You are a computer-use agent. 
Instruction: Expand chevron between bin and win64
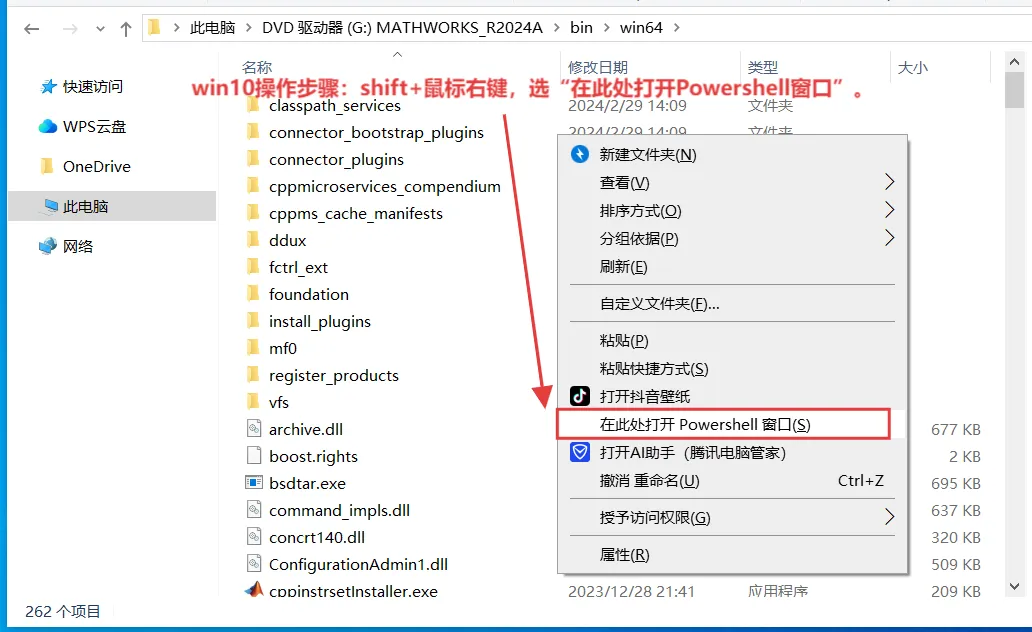(x=606, y=28)
